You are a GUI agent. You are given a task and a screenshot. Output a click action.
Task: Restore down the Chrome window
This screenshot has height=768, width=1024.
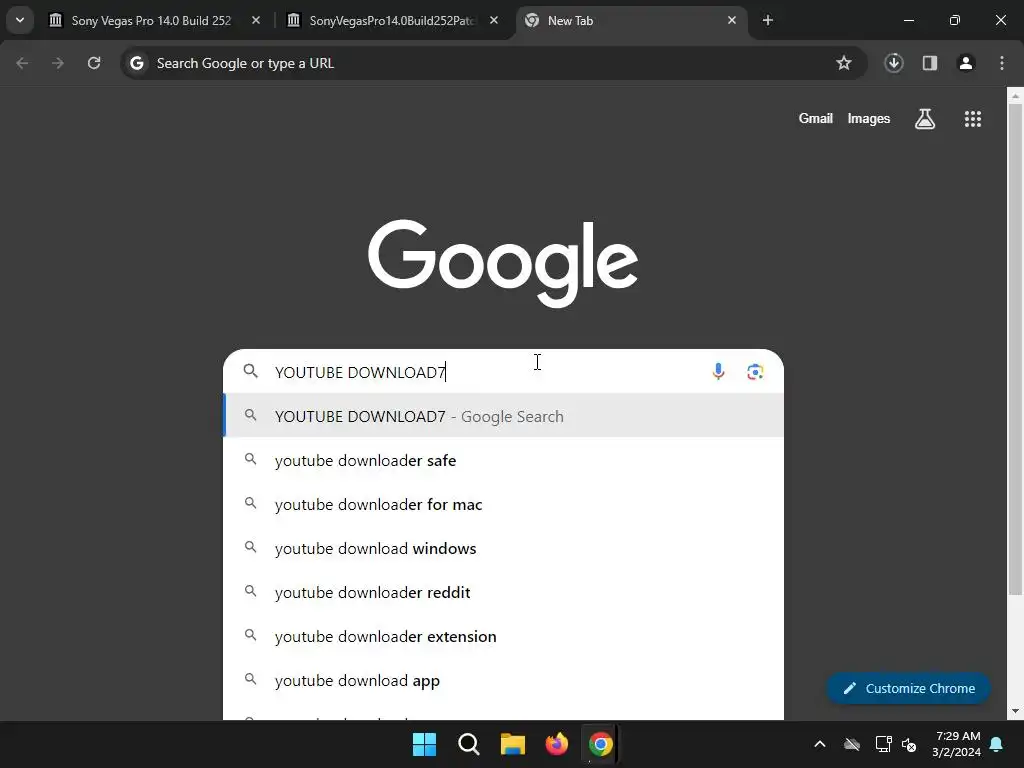coord(955,21)
